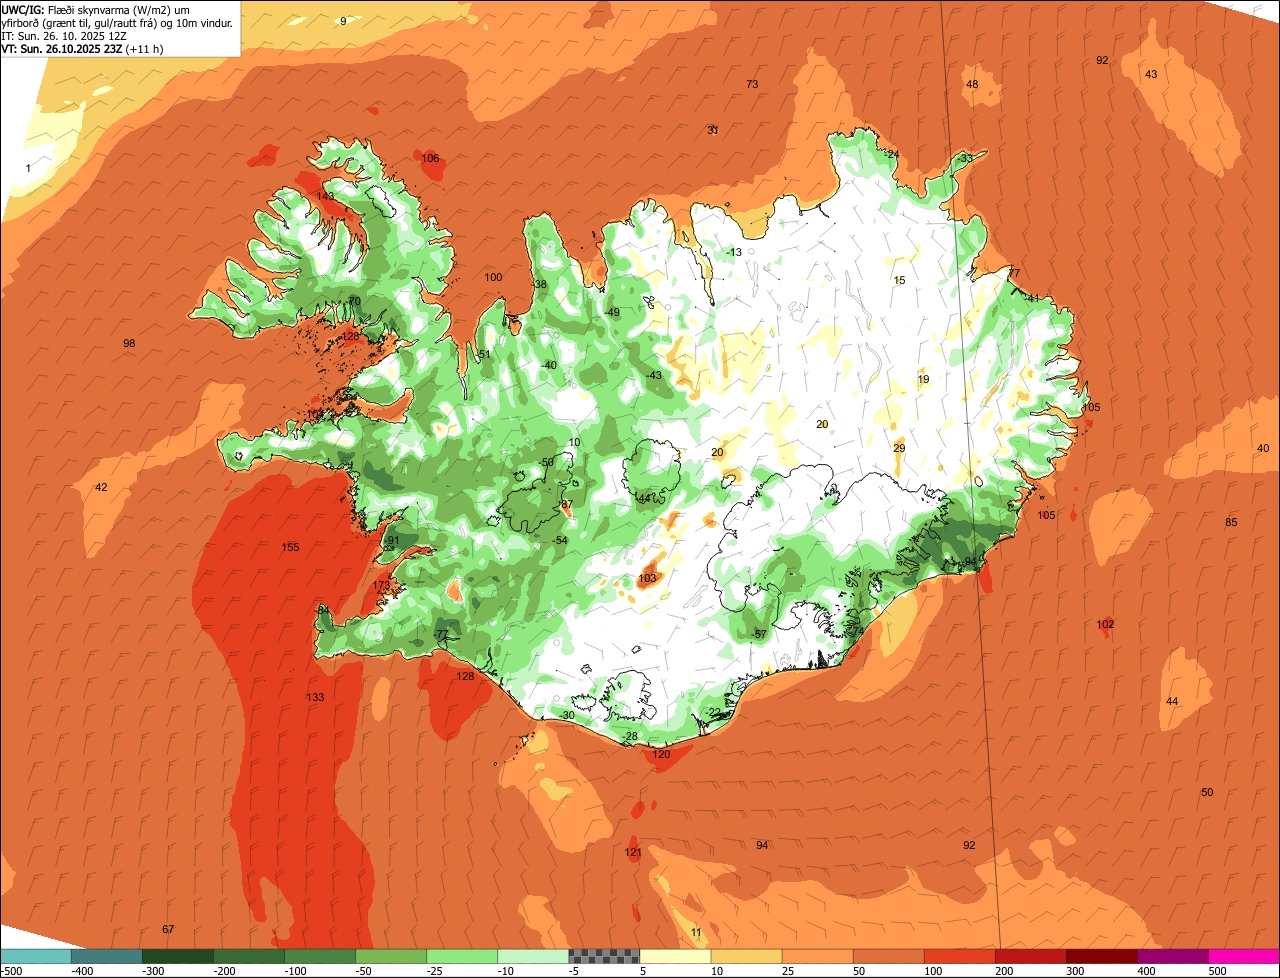Select the red legend swatch between 100 and 200
The height and width of the screenshot is (978, 1280).
click(961, 956)
